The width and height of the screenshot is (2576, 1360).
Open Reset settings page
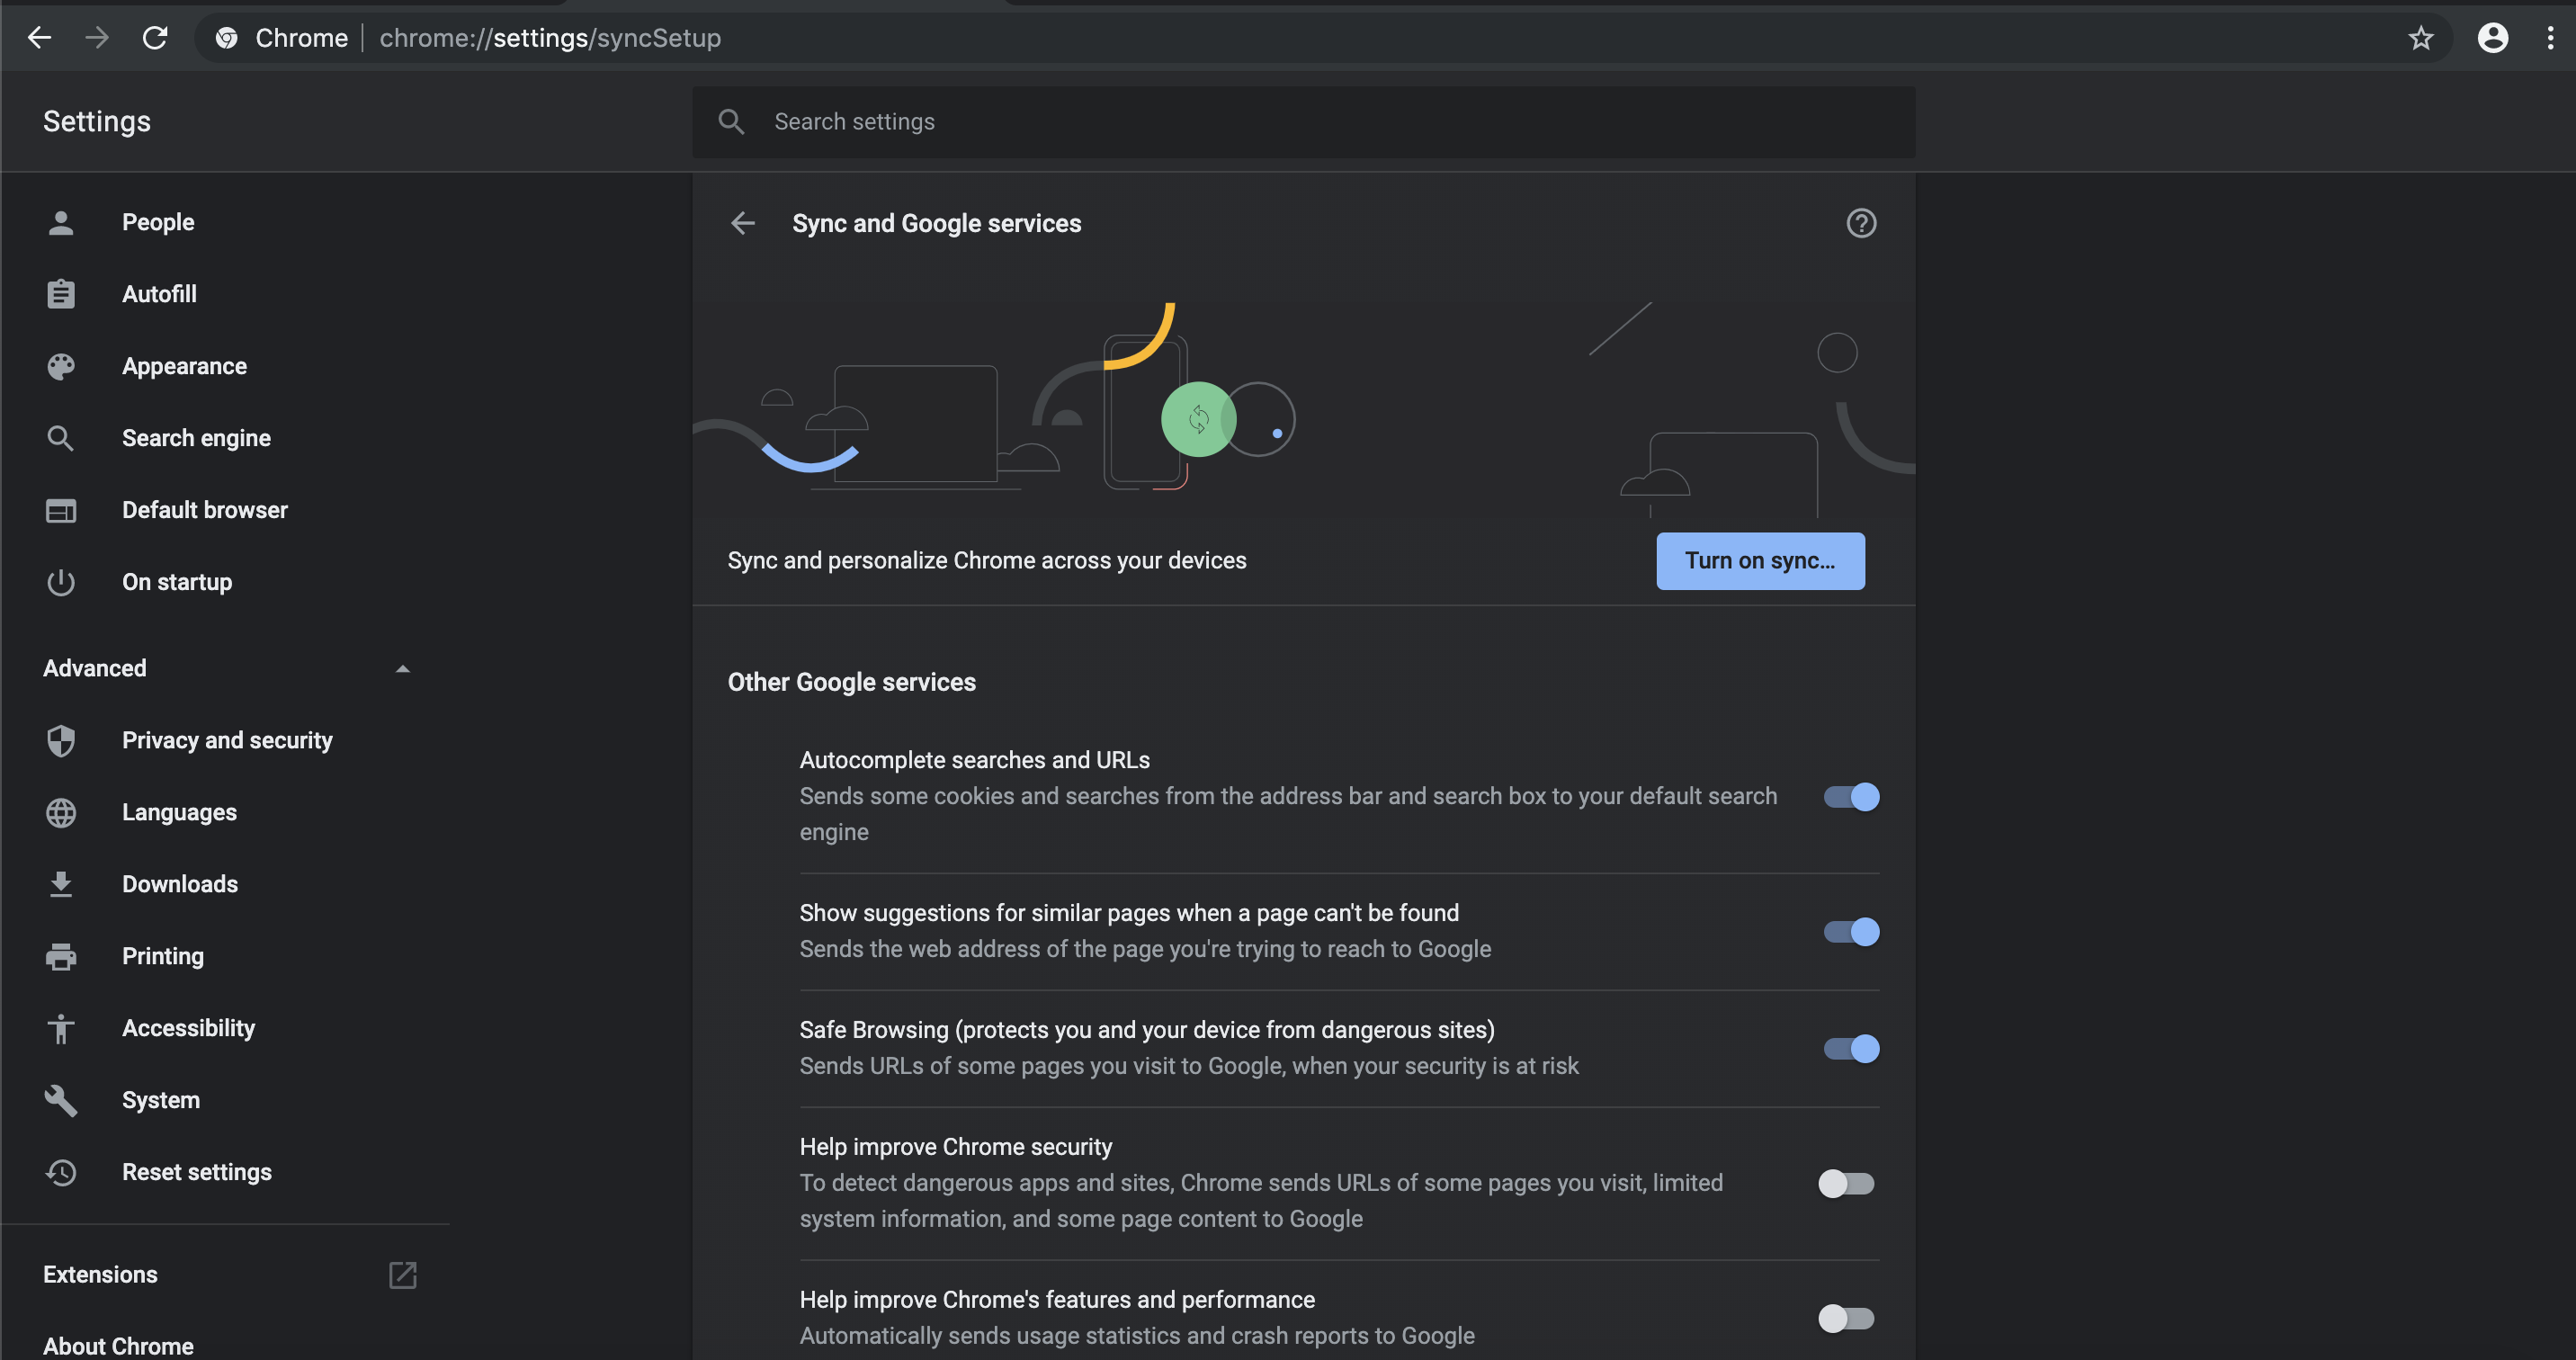(197, 1172)
